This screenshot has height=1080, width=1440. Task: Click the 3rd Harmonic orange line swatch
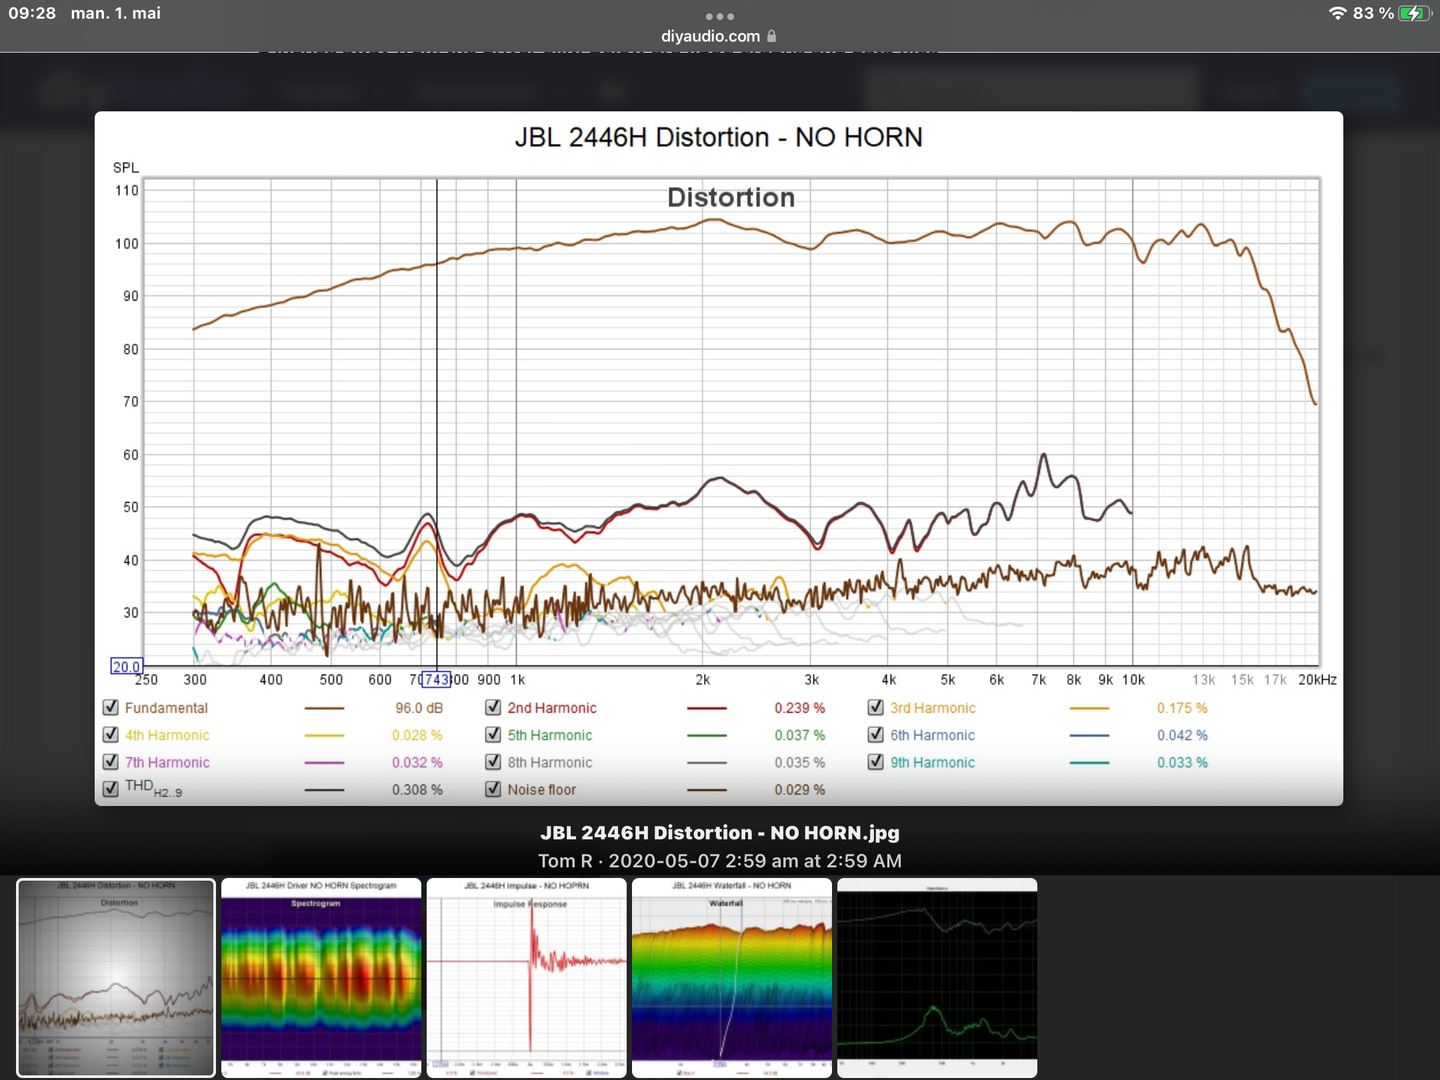coord(1089,708)
